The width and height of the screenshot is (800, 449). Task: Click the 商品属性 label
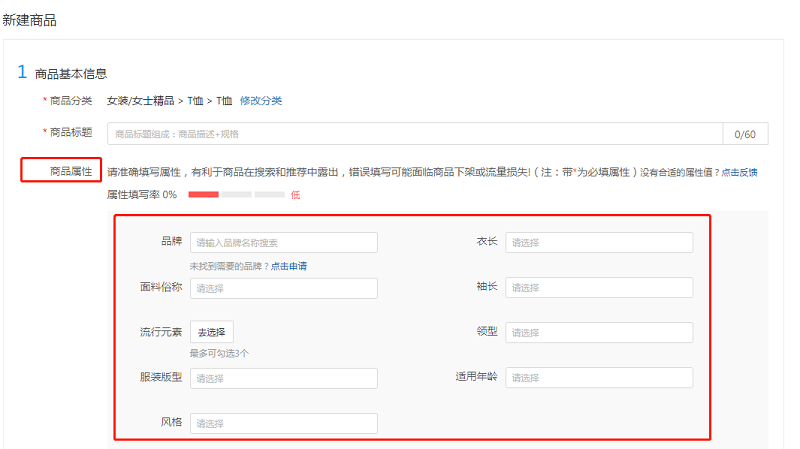pos(71,171)
